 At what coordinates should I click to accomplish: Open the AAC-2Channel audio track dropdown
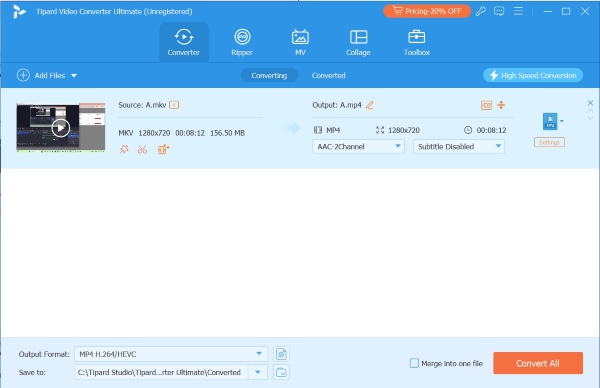(358, 147)
